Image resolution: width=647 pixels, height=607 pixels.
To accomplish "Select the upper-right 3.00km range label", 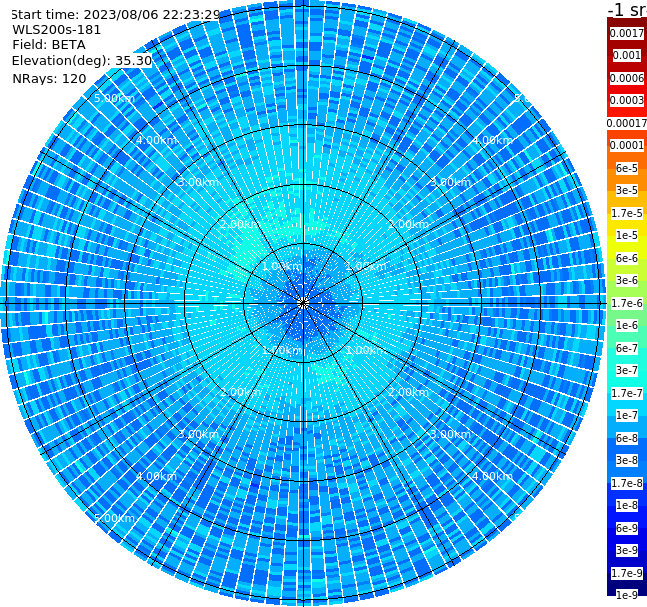I will [450, 182].
